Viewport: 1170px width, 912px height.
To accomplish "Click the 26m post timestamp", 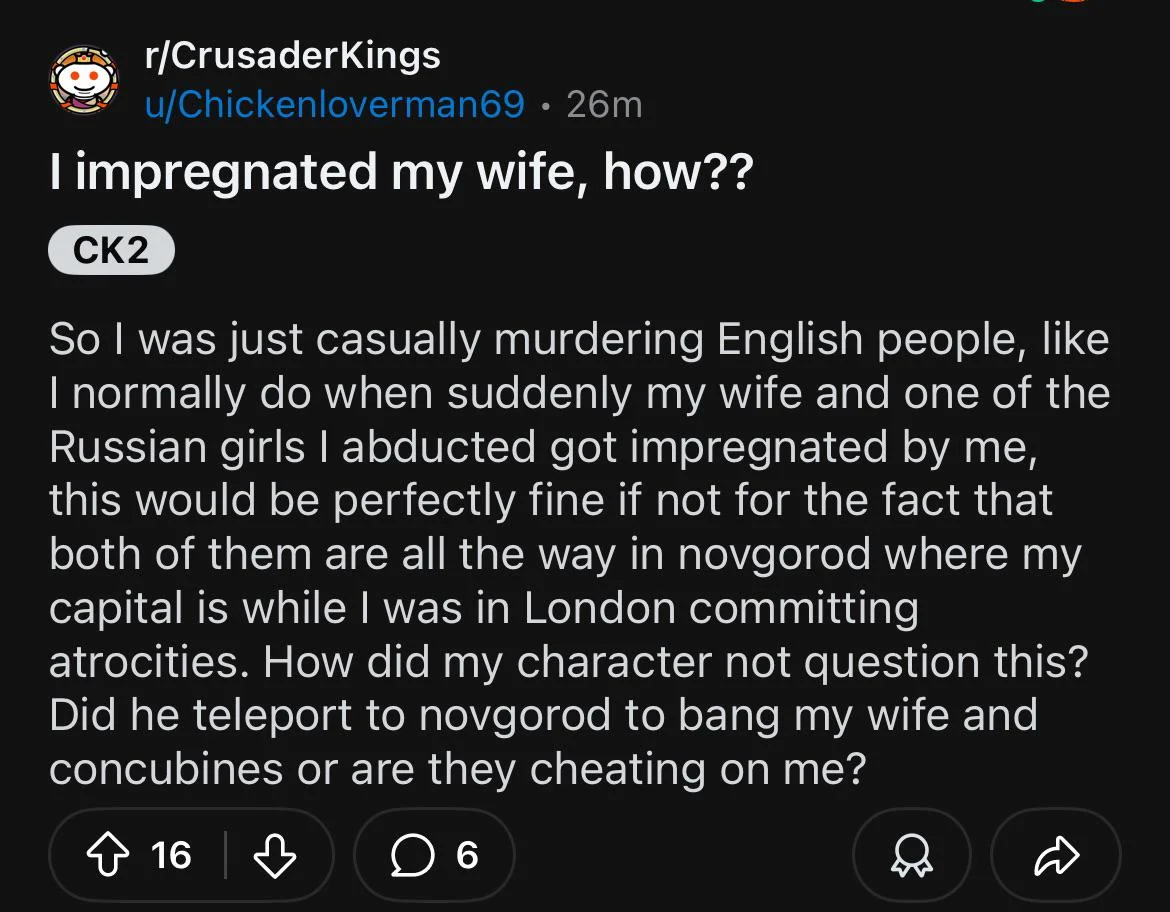I will click(604, 104).
